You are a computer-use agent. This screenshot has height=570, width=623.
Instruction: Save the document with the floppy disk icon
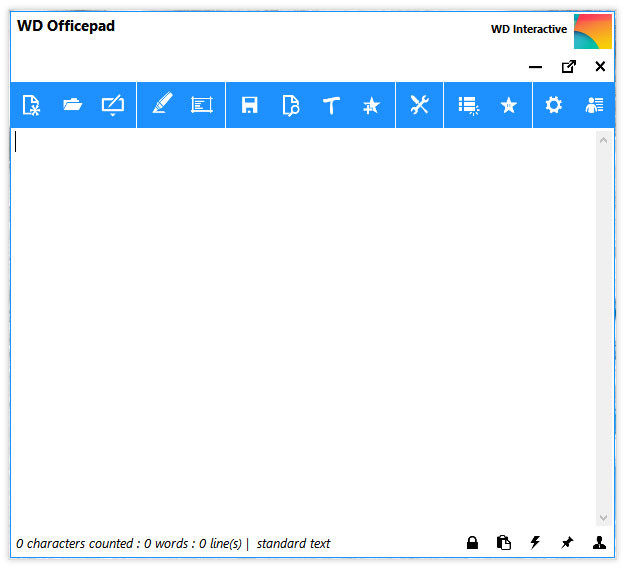point(250,105)
